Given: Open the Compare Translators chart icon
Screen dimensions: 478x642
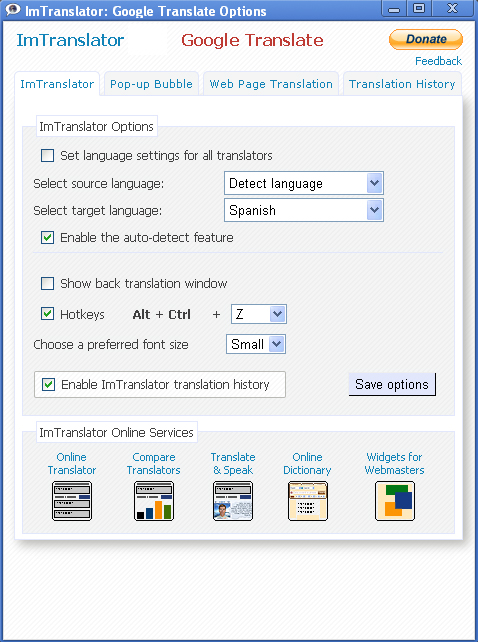Looking at the screenshot, I should pos(154,501).
